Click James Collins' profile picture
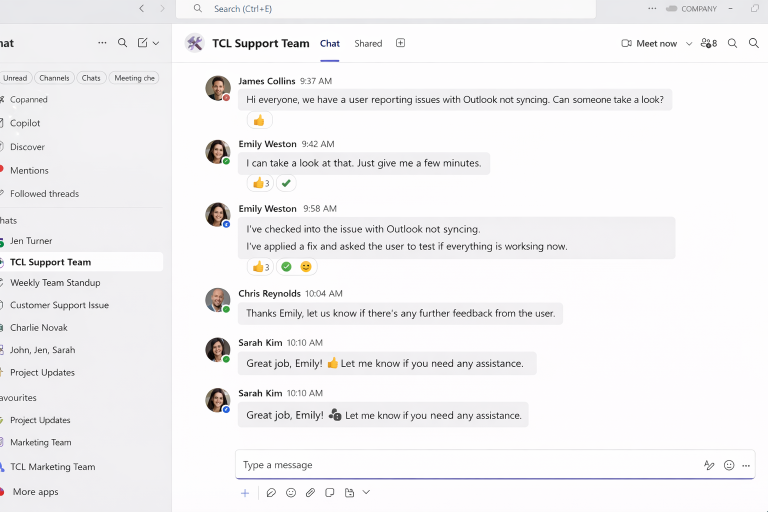Image resolution: width=768 pixels, height=512 pixels. click(x=217, y=88)
